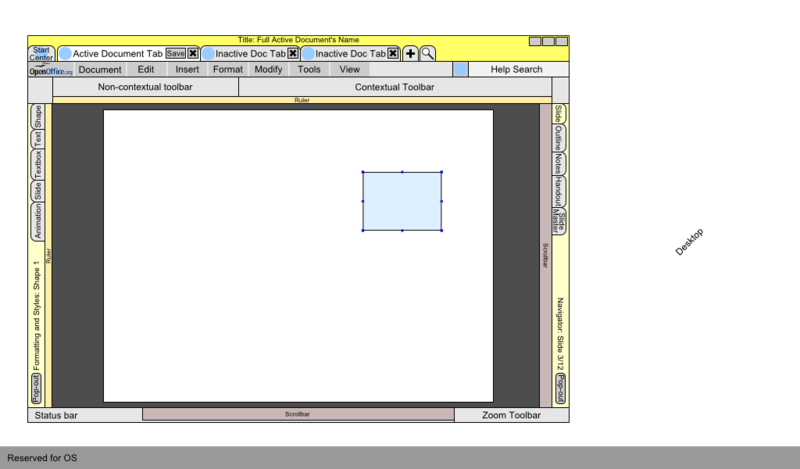Click the Zoom Toolbar

point(511,415)
